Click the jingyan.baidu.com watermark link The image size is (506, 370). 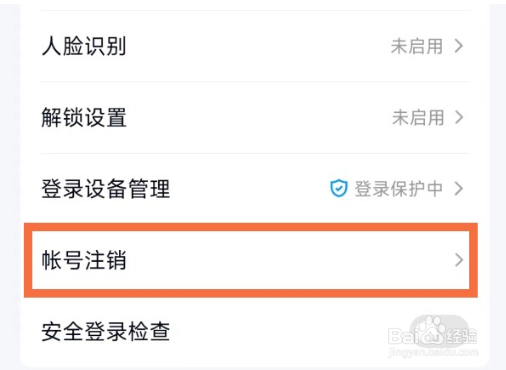[x=433, y=352]
